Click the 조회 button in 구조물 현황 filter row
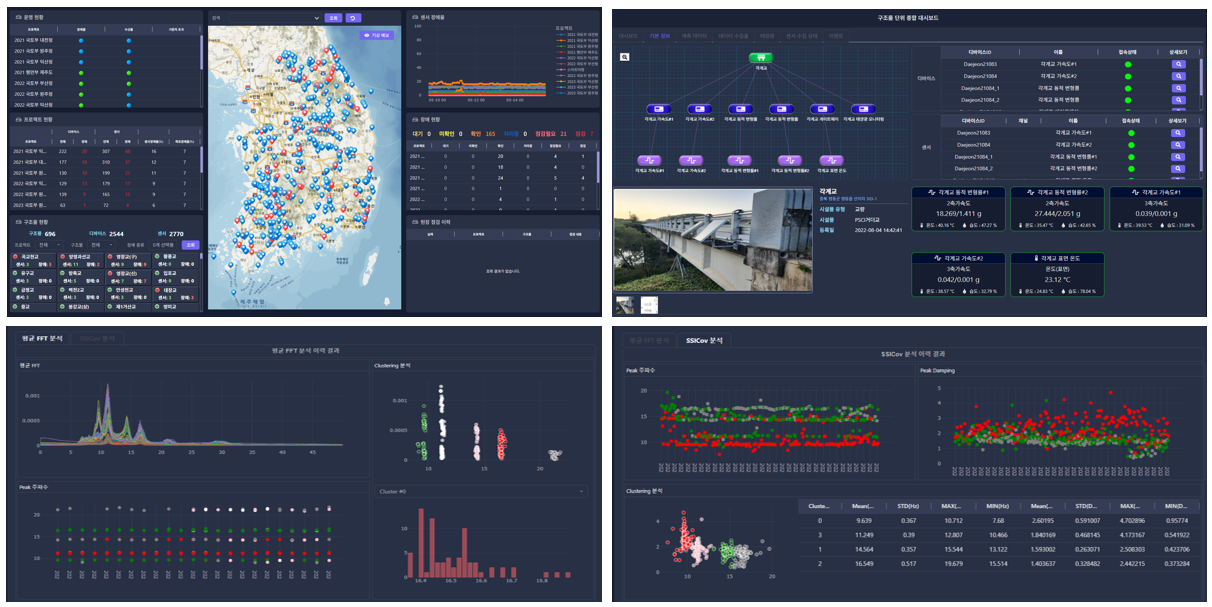The height and width of the screenshot is (607, 1212). [191, 244]
